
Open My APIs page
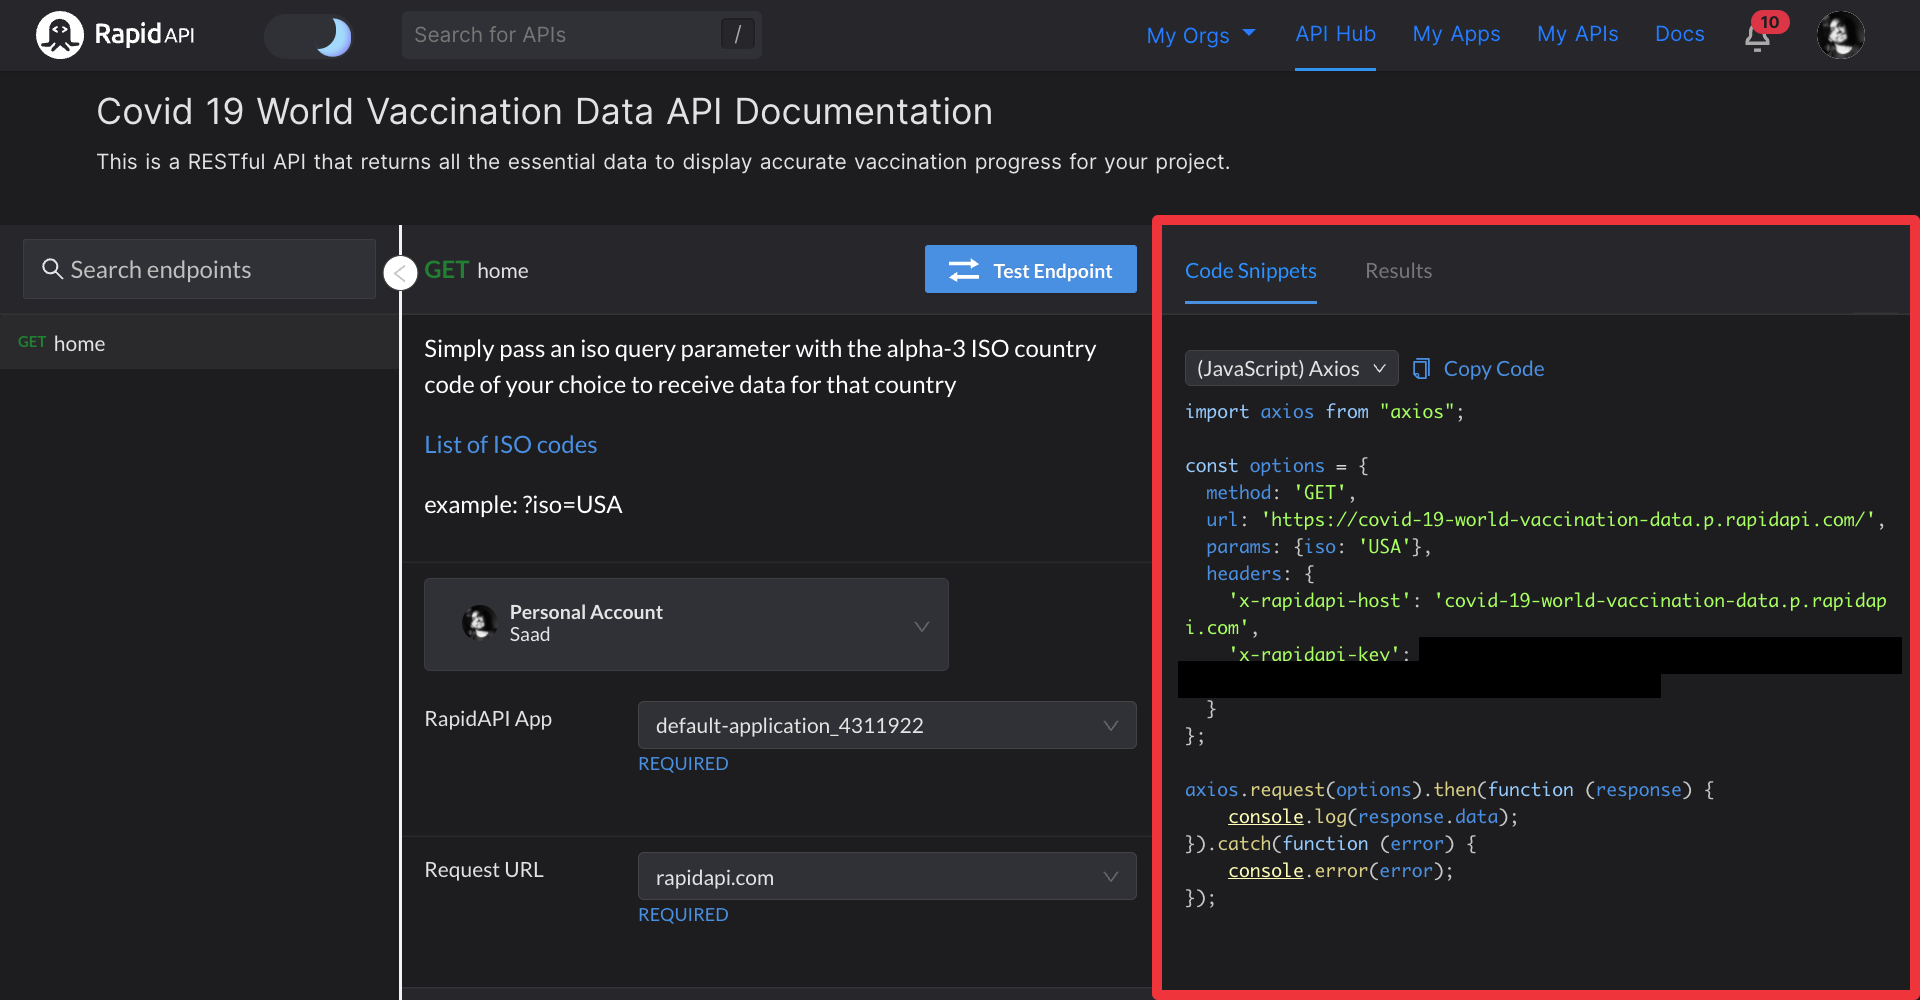tap(1577, 34)
